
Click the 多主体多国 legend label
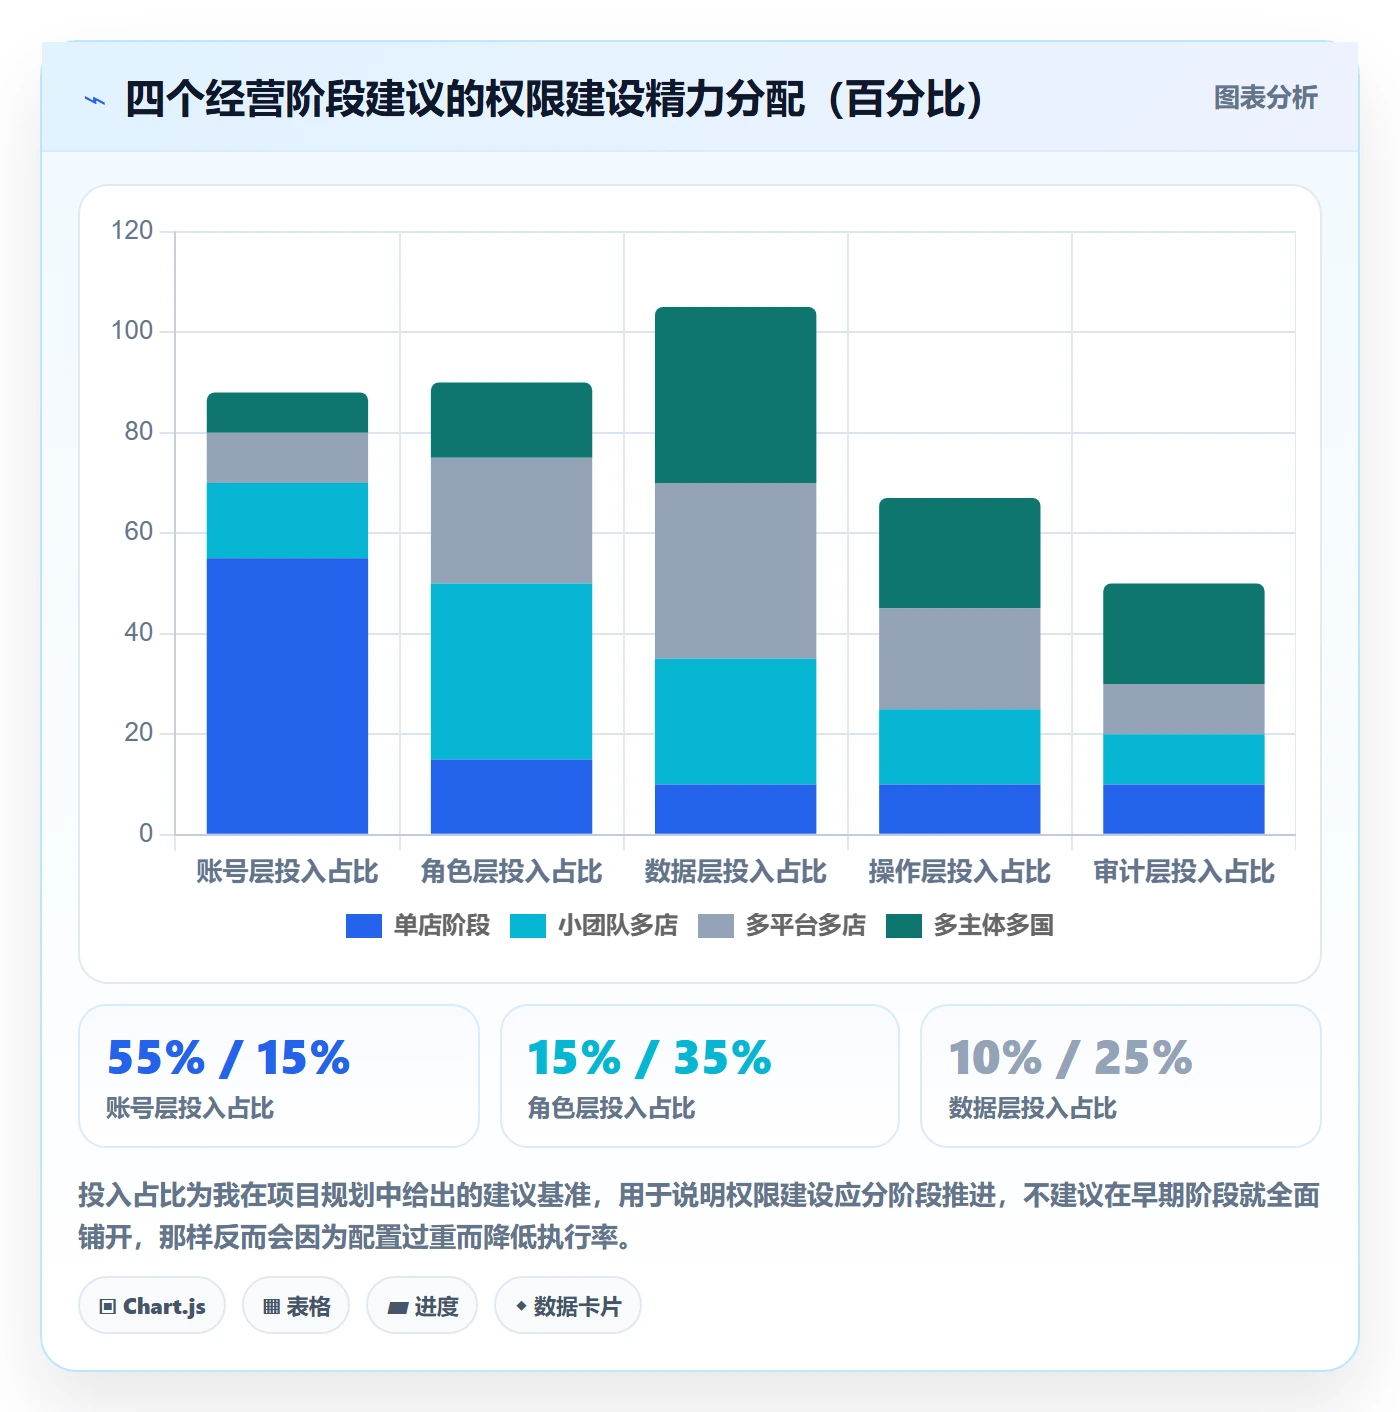993,926
